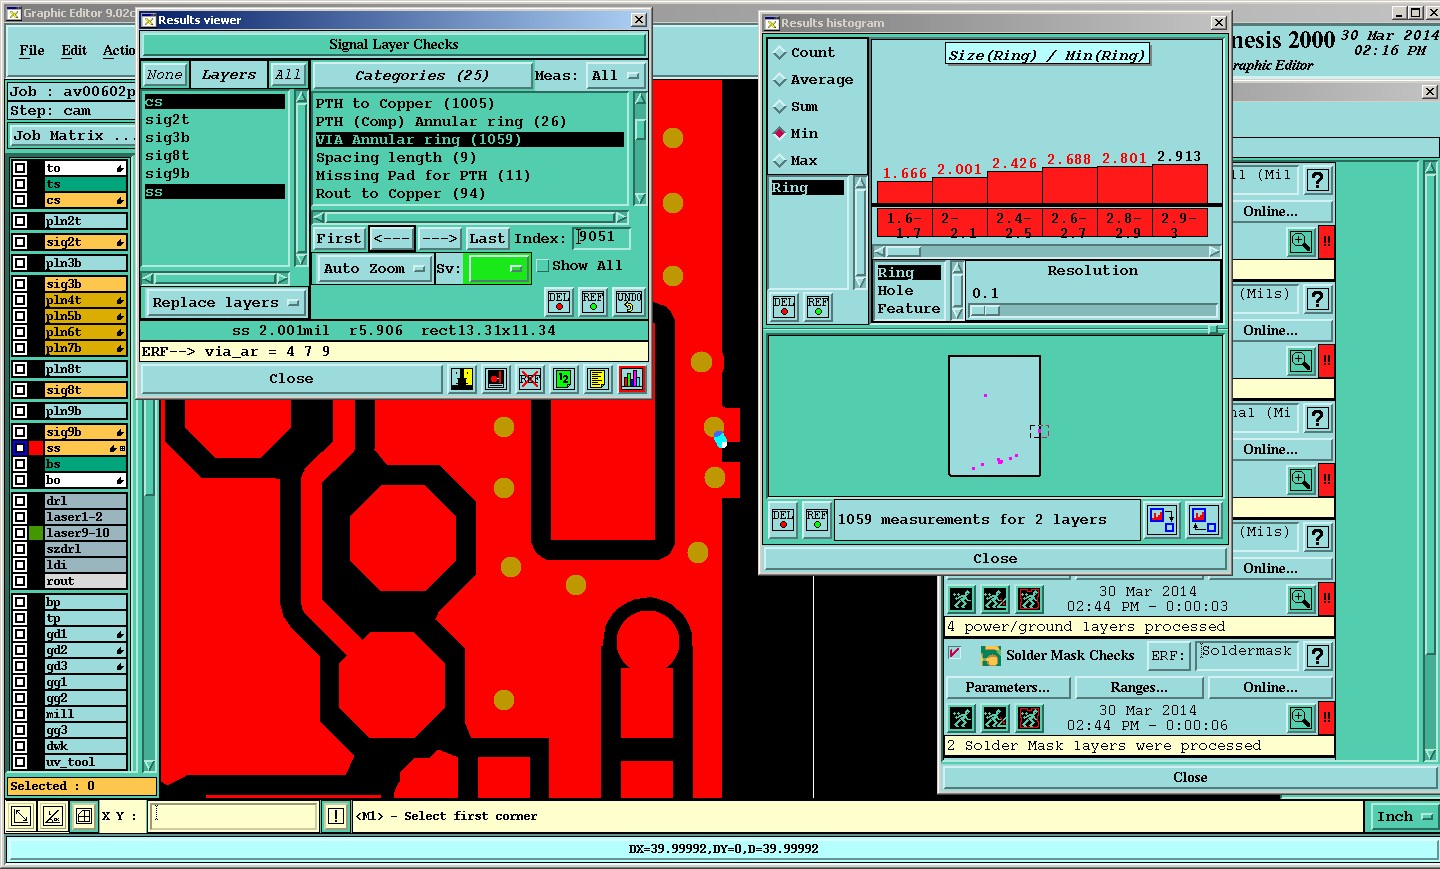1440x869 pixels.
Task: Toggle Solder Mask Checks checkbox
Action: (955, 653)
